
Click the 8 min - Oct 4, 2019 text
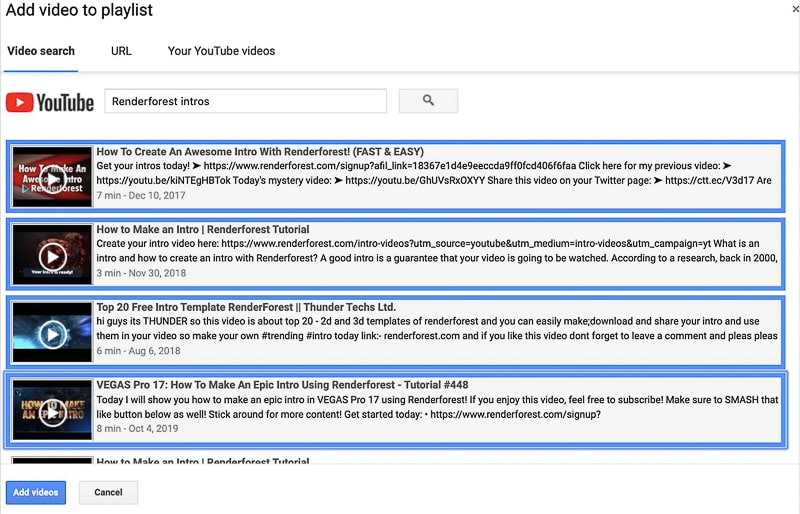pos(137,428)
